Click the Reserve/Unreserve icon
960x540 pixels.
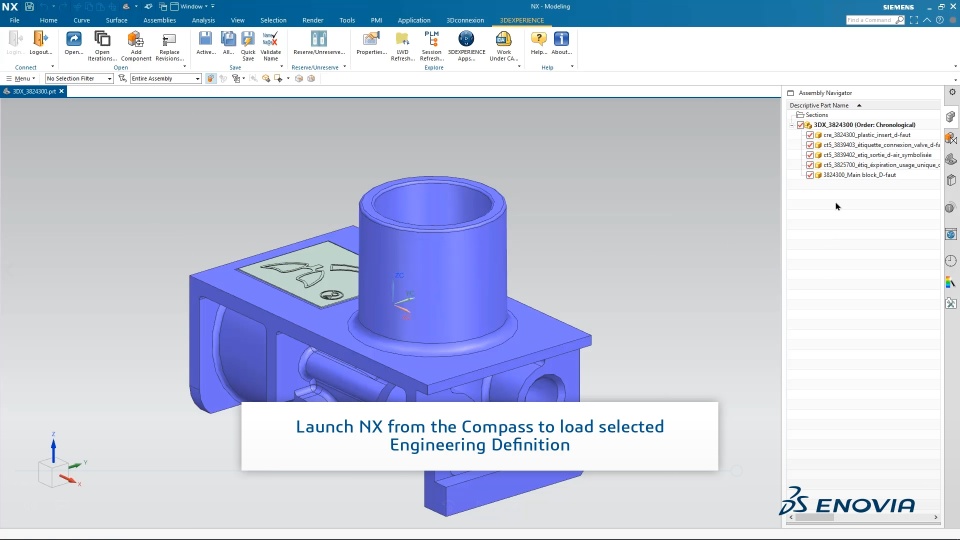pyautogui.click(x=318, y=39)
